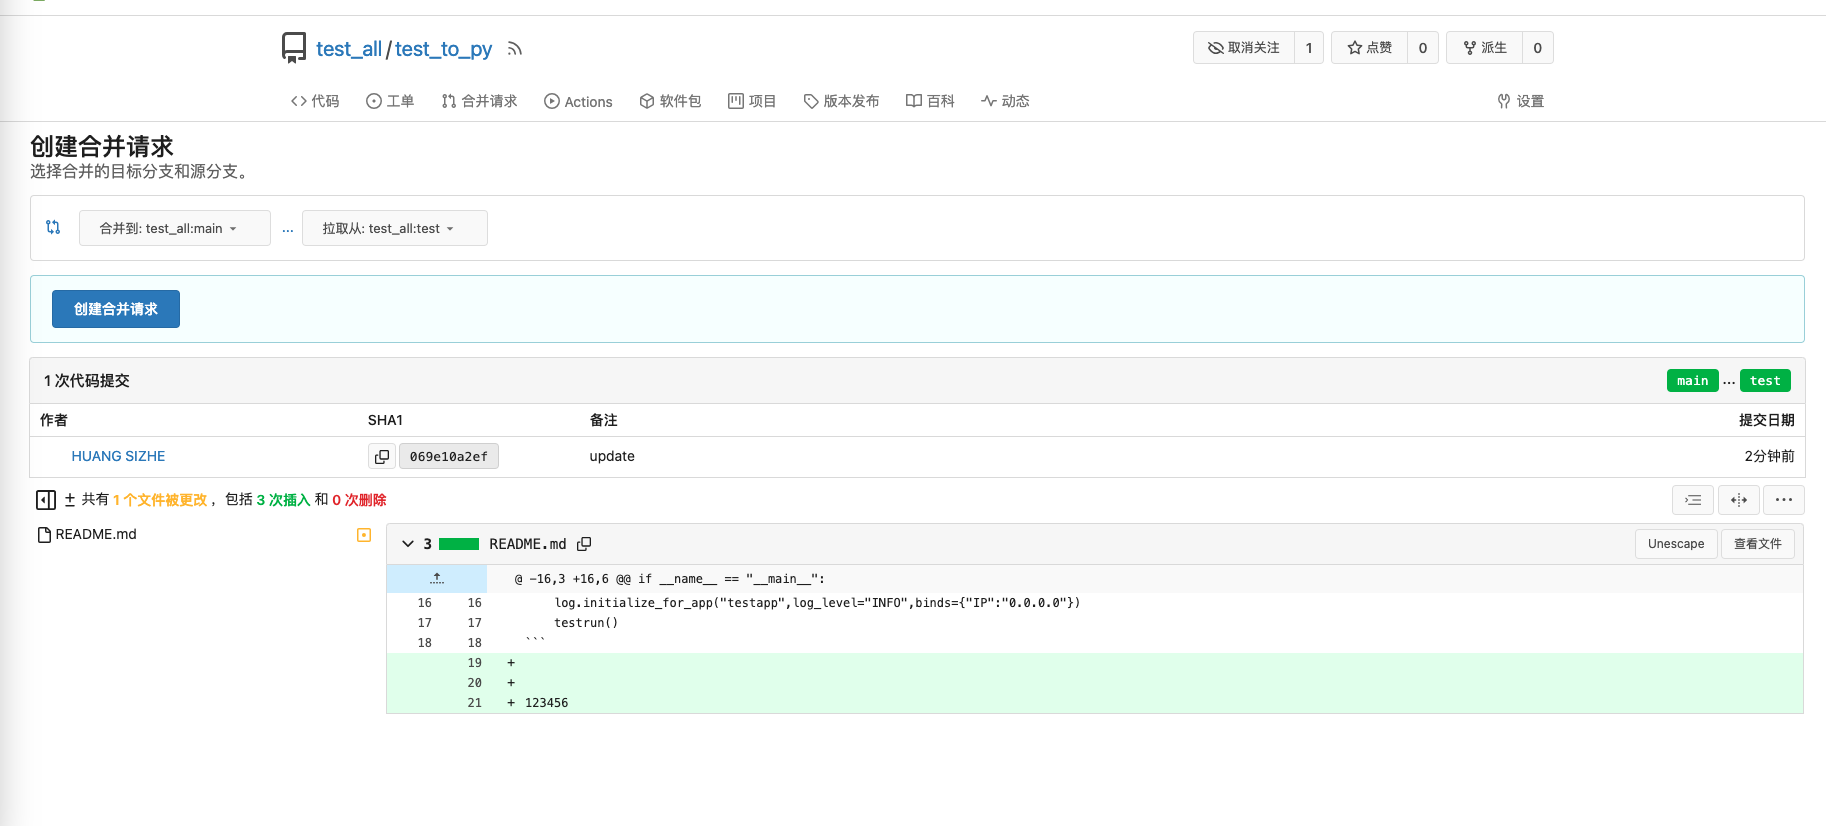The height and width of the screenshot is (826, 1826).
Task: Click the 点赞 star button
Action: click(x=1369, y=48)
